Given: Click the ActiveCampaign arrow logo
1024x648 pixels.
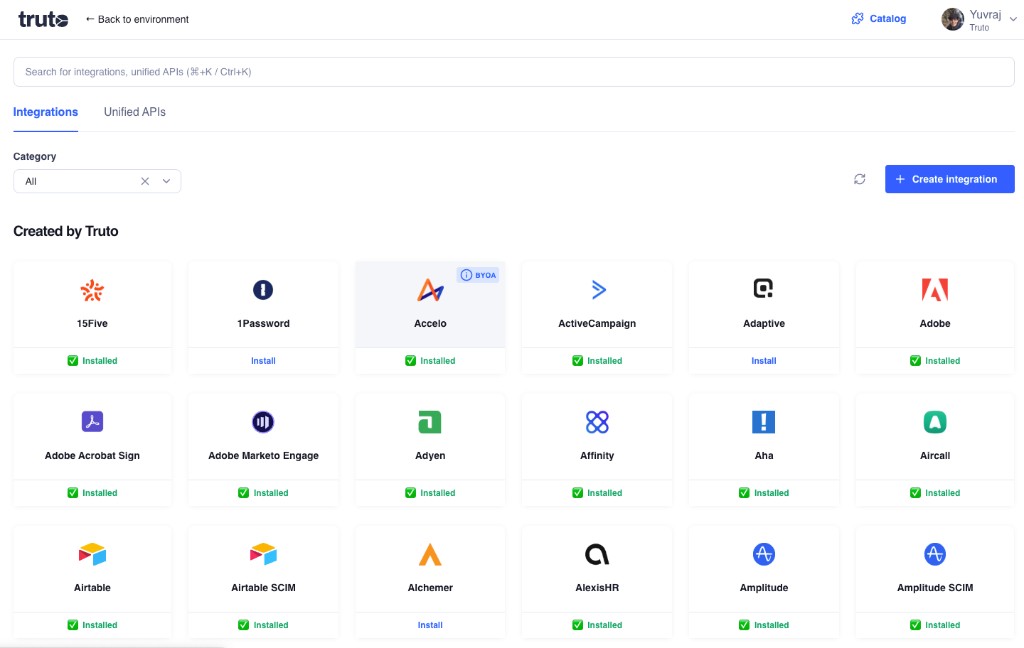Looking at the screenshot, I should [x=598, y=289].
